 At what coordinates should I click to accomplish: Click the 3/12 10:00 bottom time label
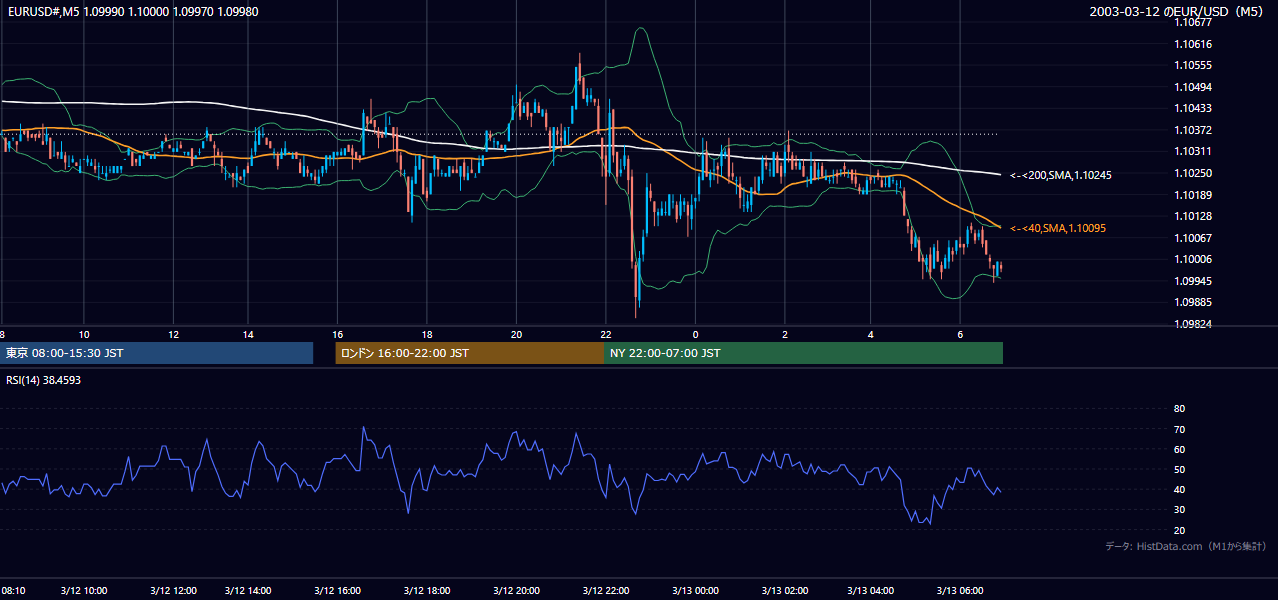coord(83,590)
